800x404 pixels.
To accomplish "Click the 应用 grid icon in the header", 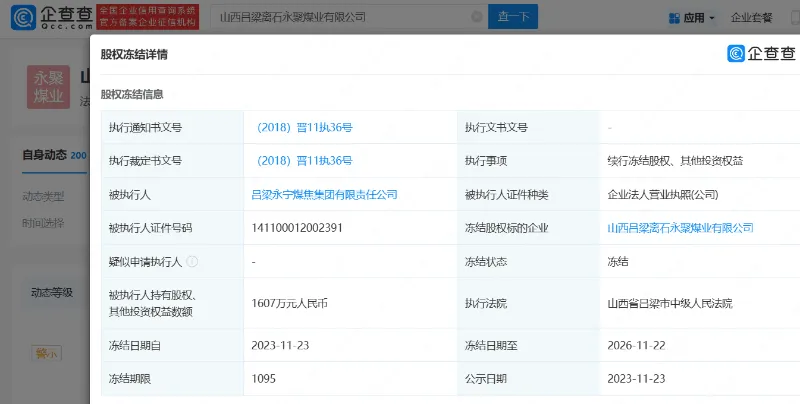I will (x=675, y=17).
